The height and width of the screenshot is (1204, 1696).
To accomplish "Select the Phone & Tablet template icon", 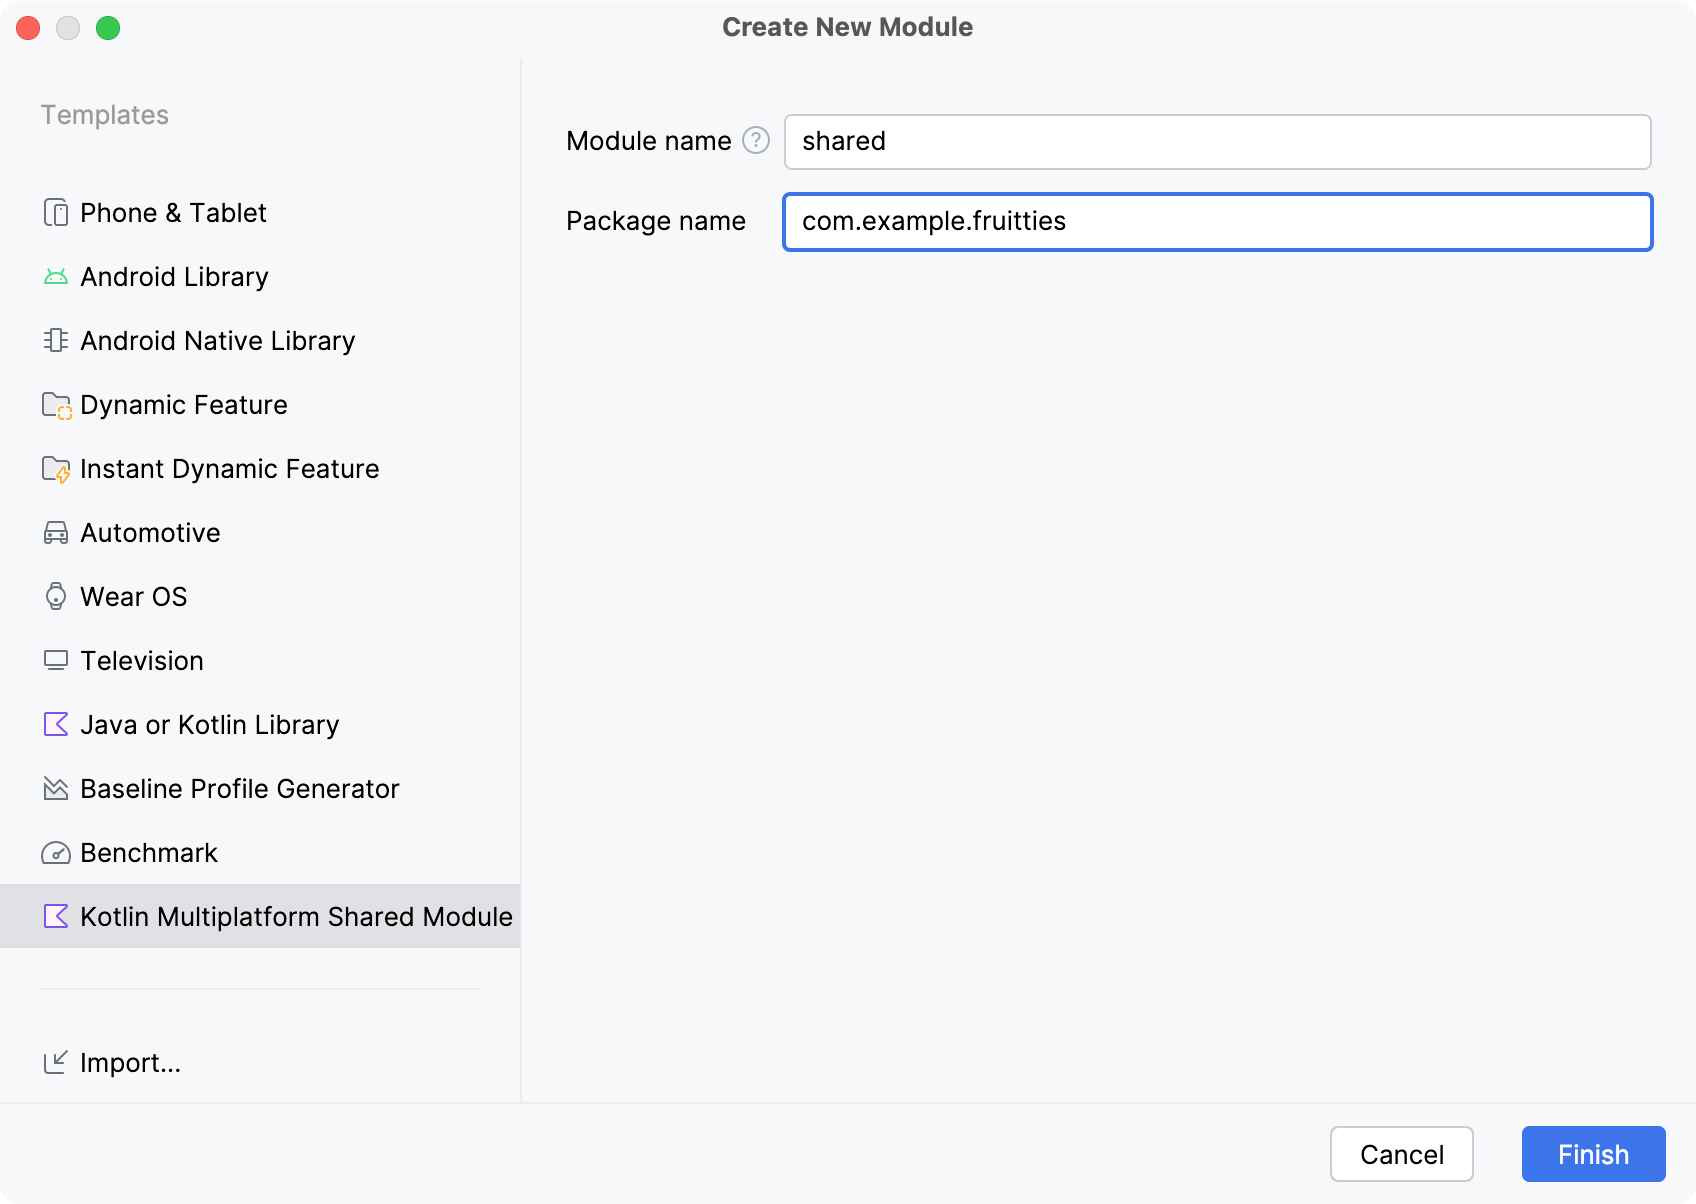I will [57, 212].
